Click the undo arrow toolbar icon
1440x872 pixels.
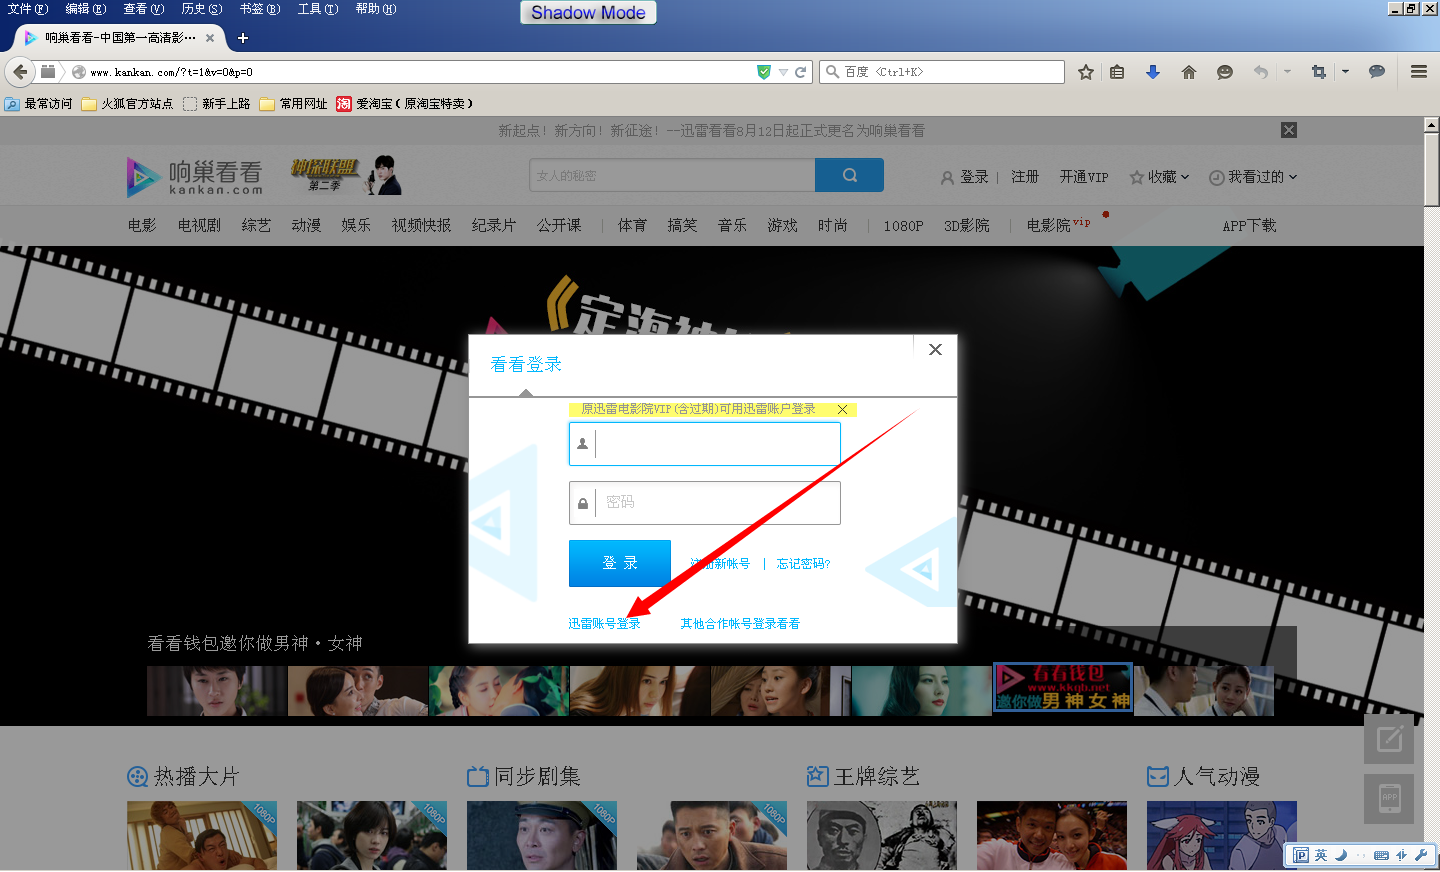1261,72
